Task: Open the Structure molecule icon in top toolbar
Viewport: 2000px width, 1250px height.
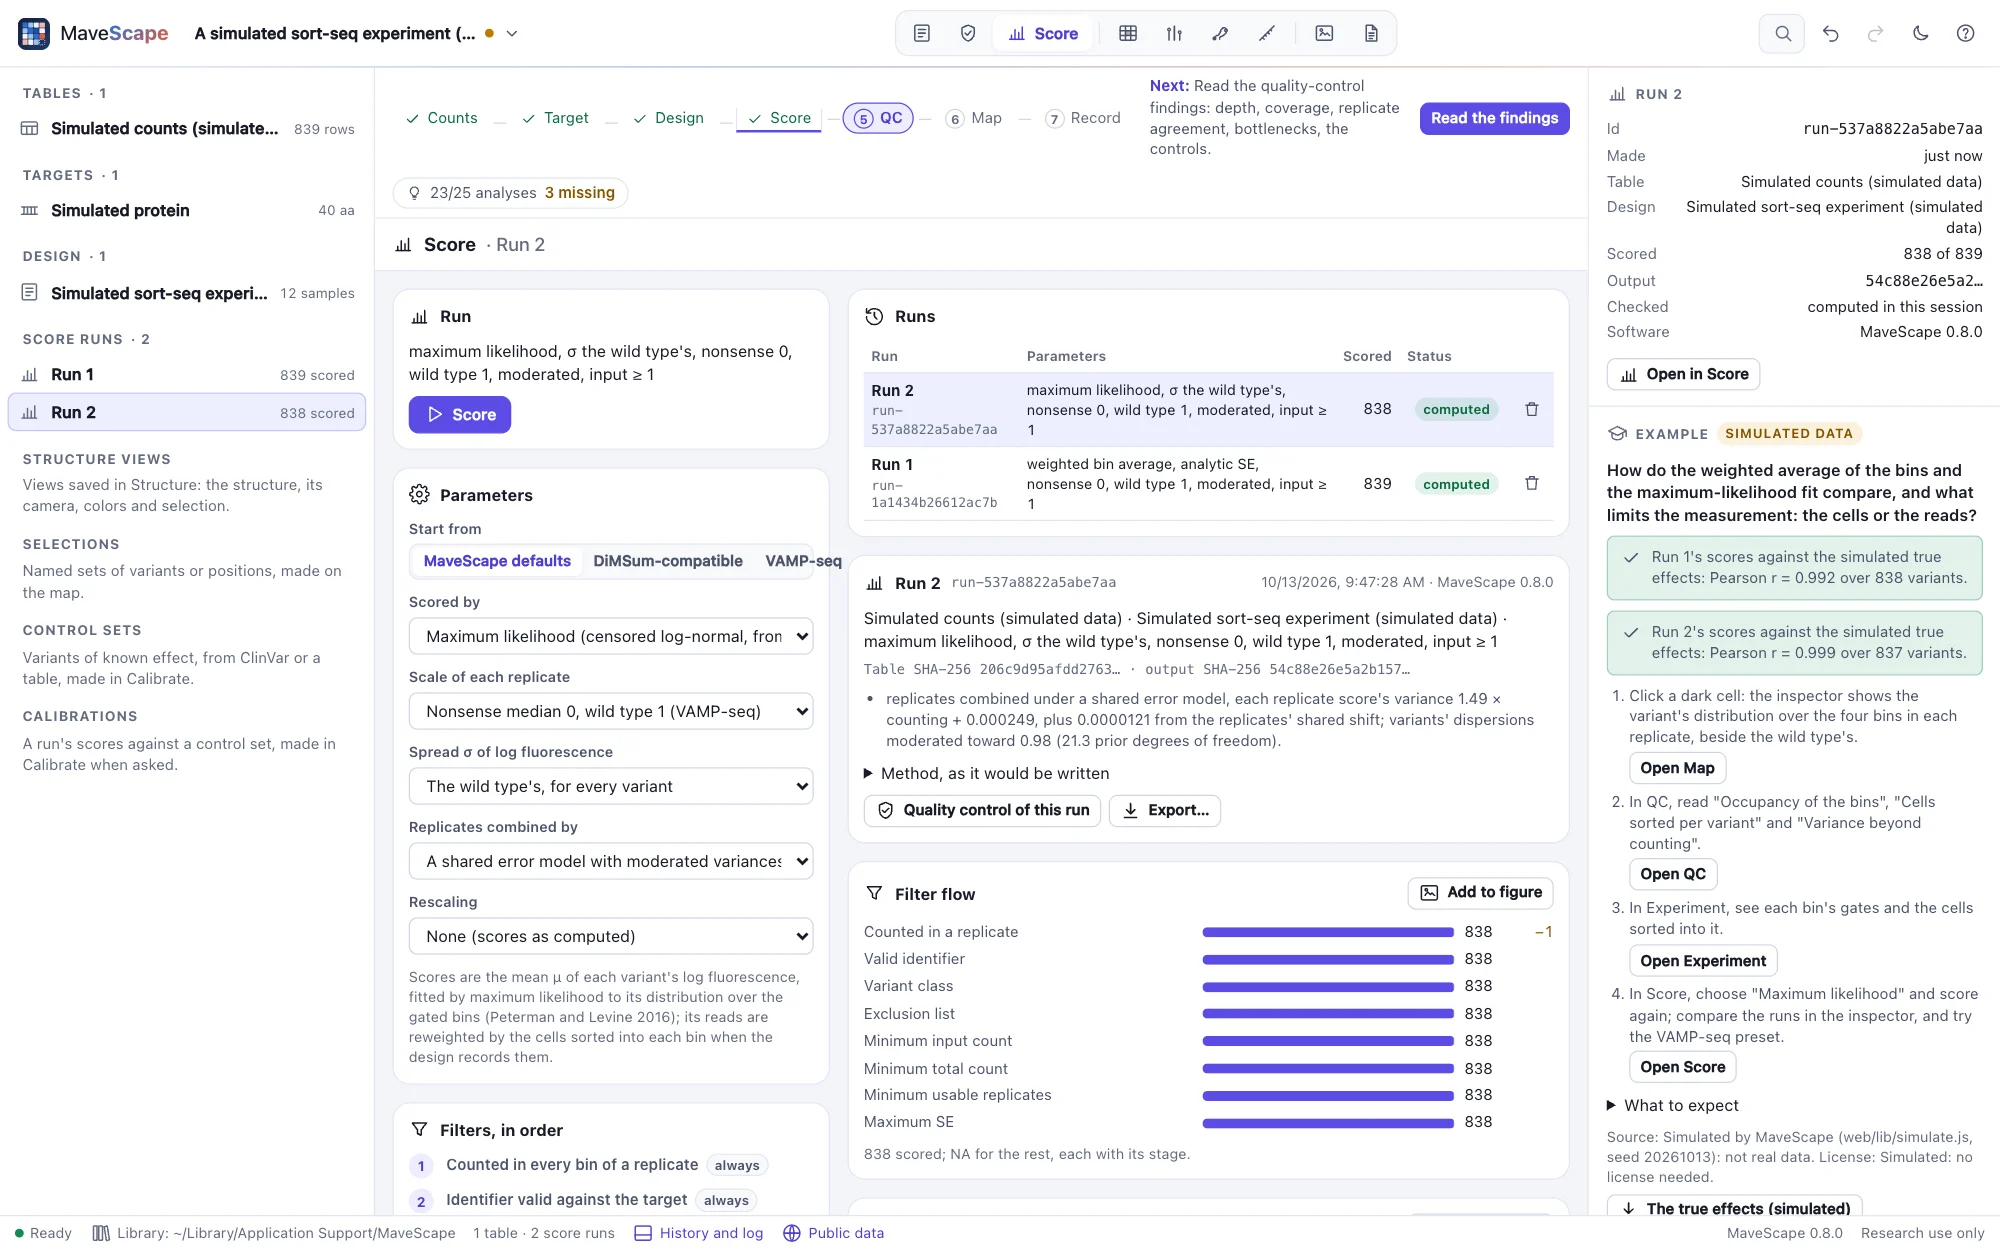Action: pyautogui.click(x=1220, y=33)
